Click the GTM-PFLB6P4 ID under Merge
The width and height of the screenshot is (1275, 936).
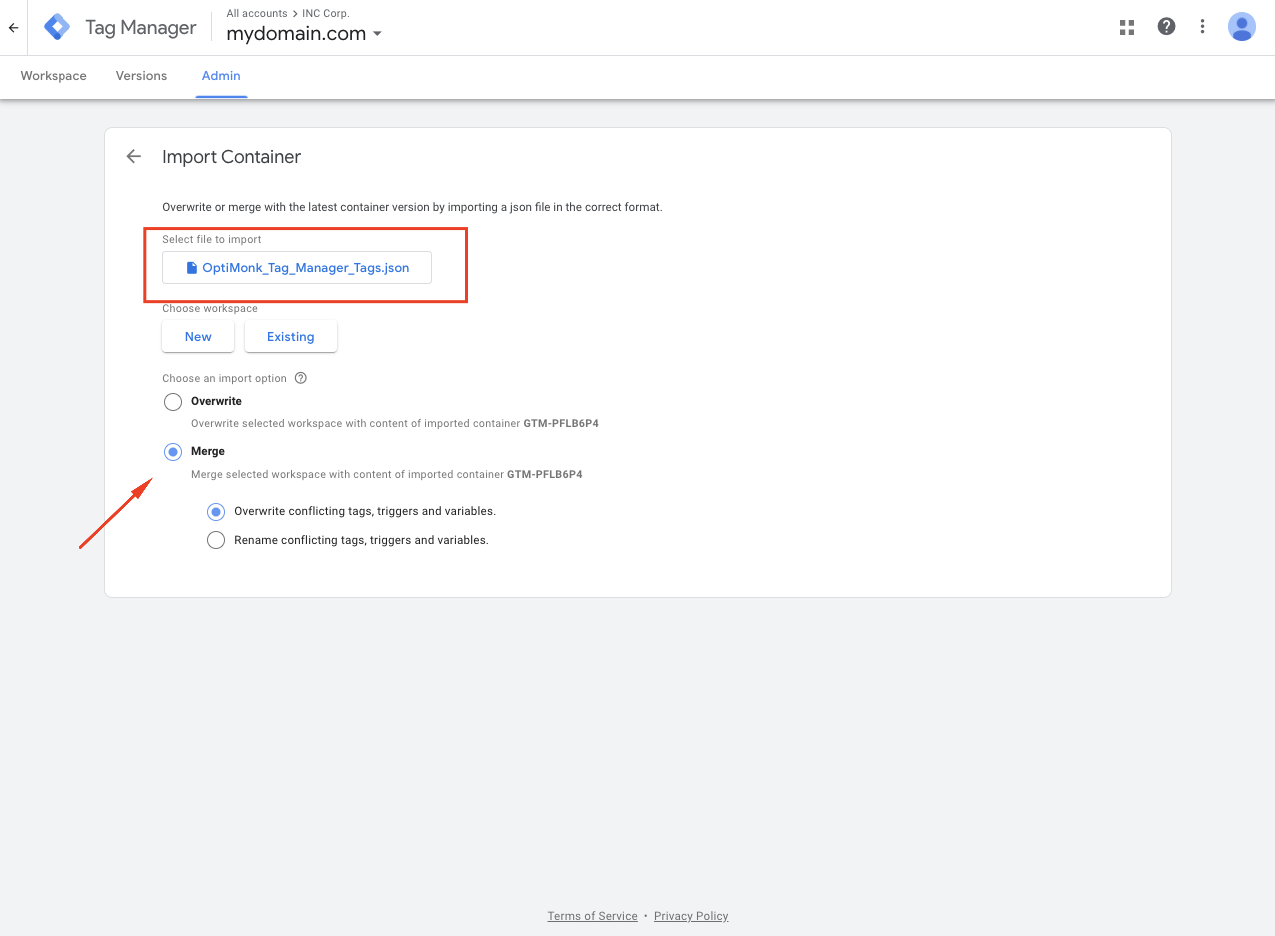coord(545,474)
